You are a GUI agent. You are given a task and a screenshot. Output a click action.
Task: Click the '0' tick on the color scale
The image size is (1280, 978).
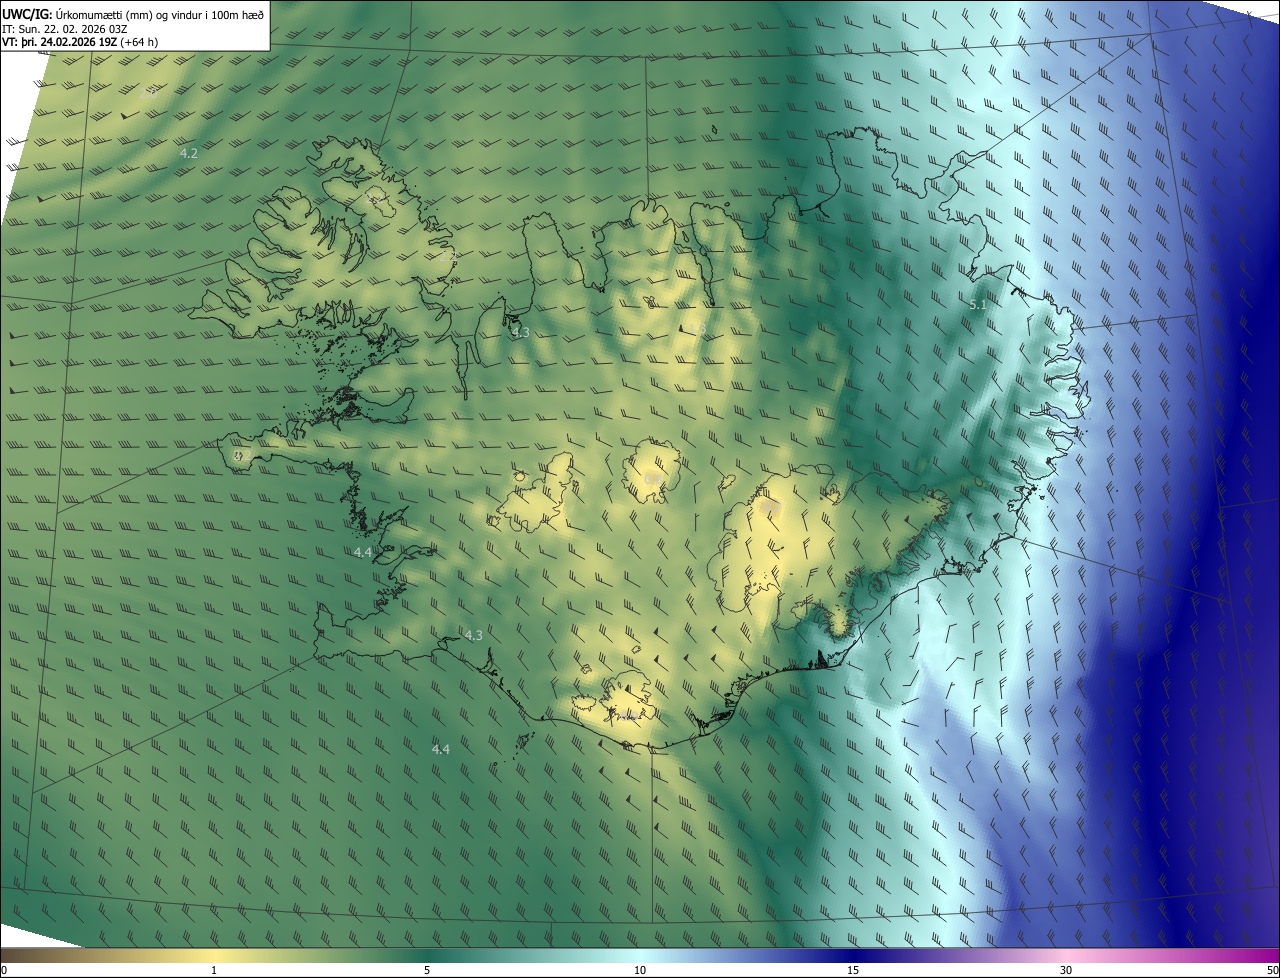(4, 970)
